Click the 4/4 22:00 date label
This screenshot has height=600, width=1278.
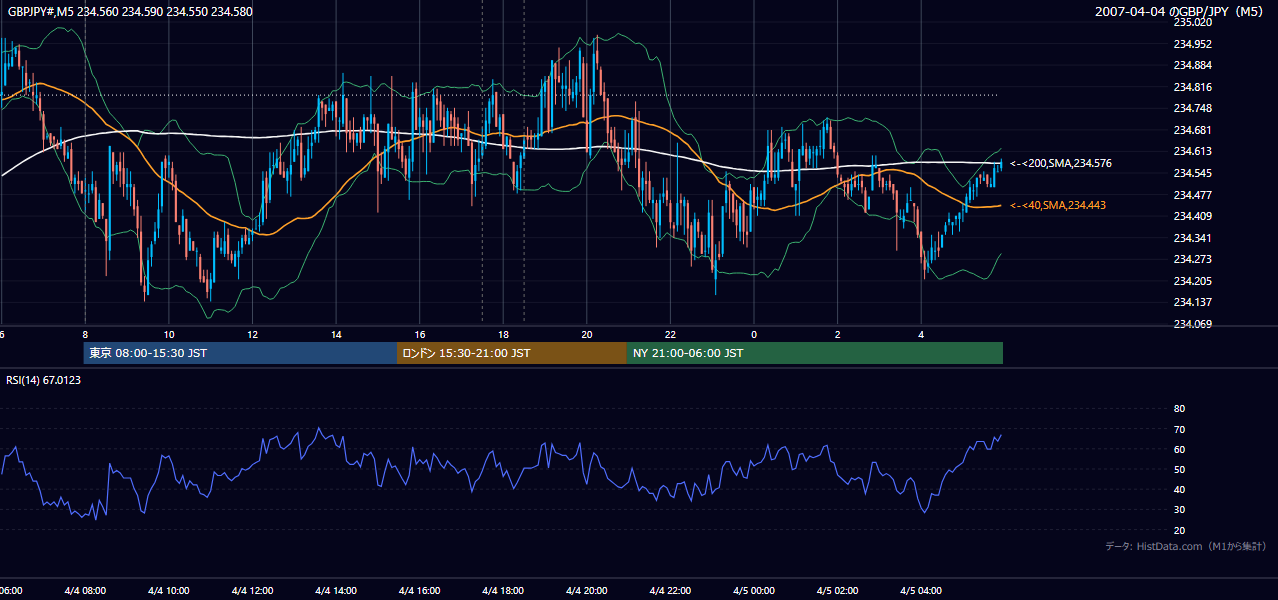click(x=671, y=591)
